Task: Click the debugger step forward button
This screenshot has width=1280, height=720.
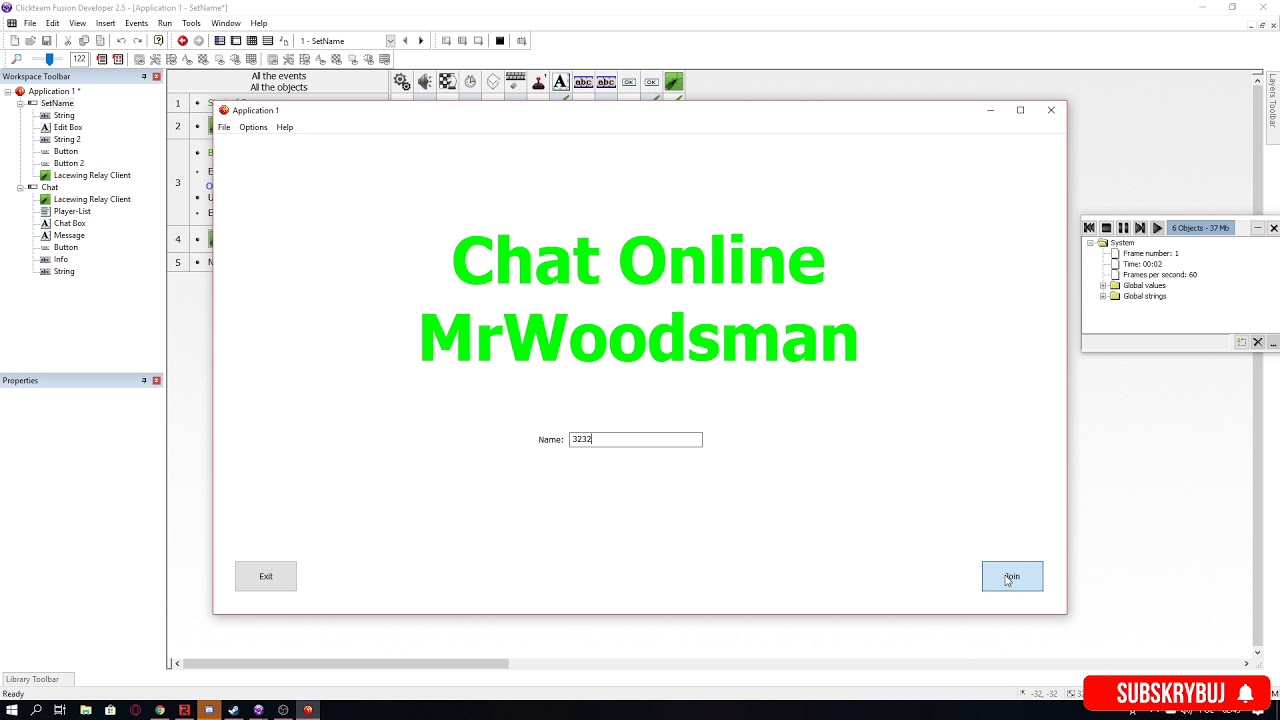Action: (x=1140, y=228)
